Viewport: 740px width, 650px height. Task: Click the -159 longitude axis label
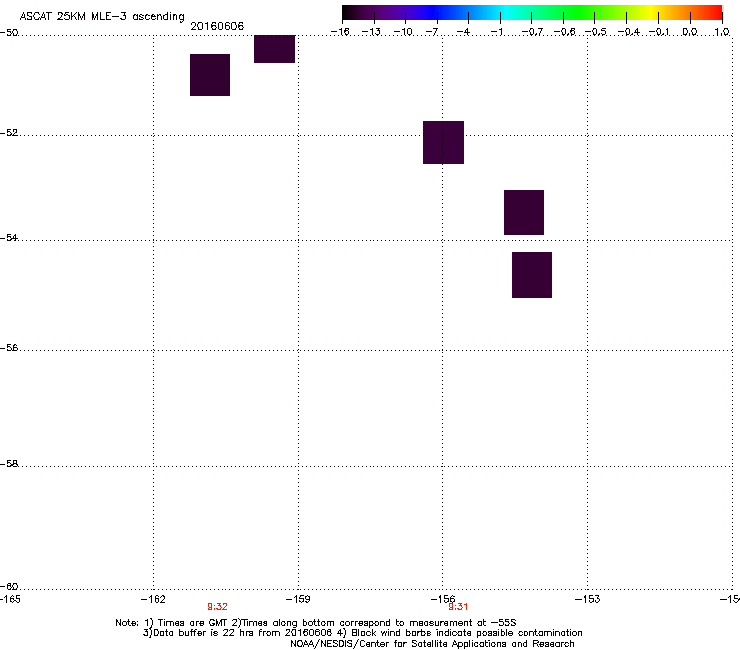point(298,599)
